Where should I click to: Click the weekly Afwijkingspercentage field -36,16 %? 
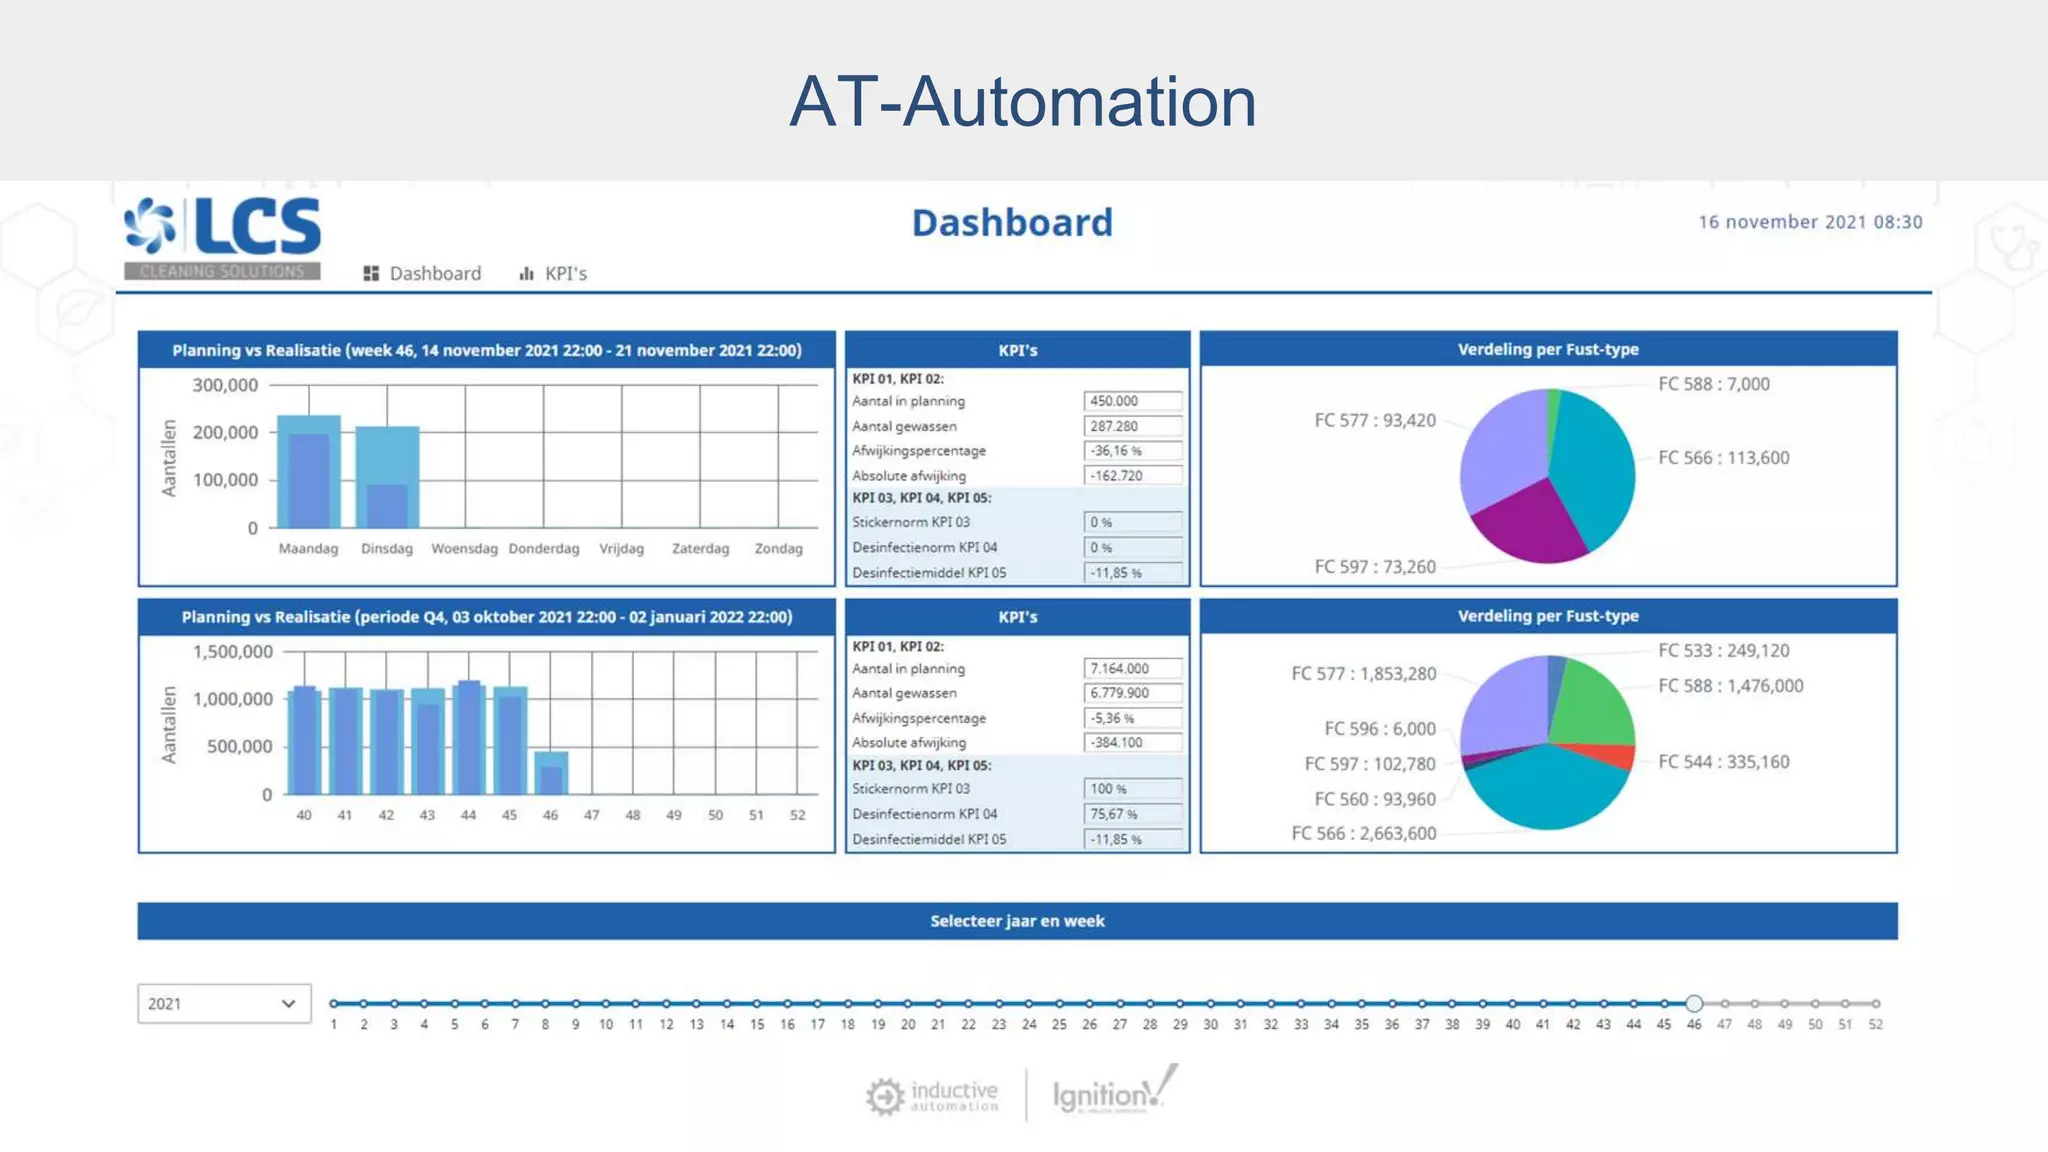(x=1132, y=451)
